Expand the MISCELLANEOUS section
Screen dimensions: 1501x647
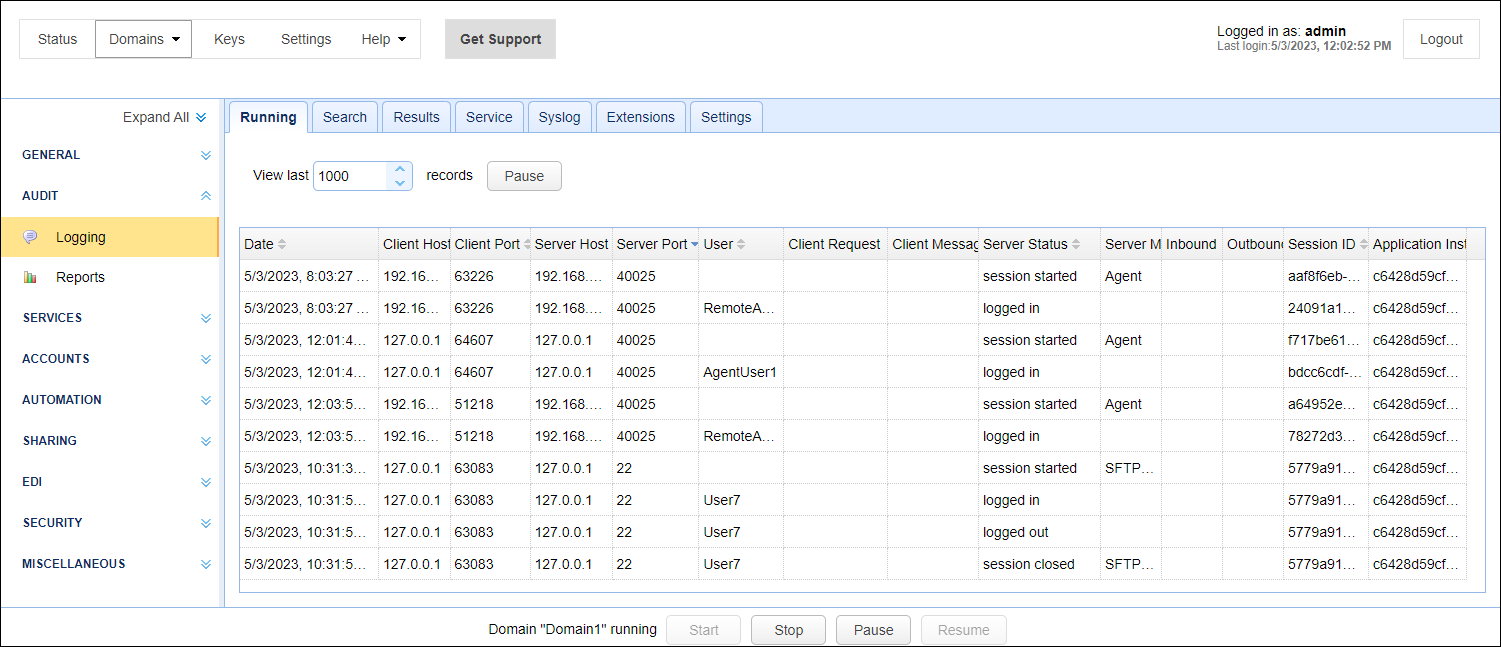(206, 564)
